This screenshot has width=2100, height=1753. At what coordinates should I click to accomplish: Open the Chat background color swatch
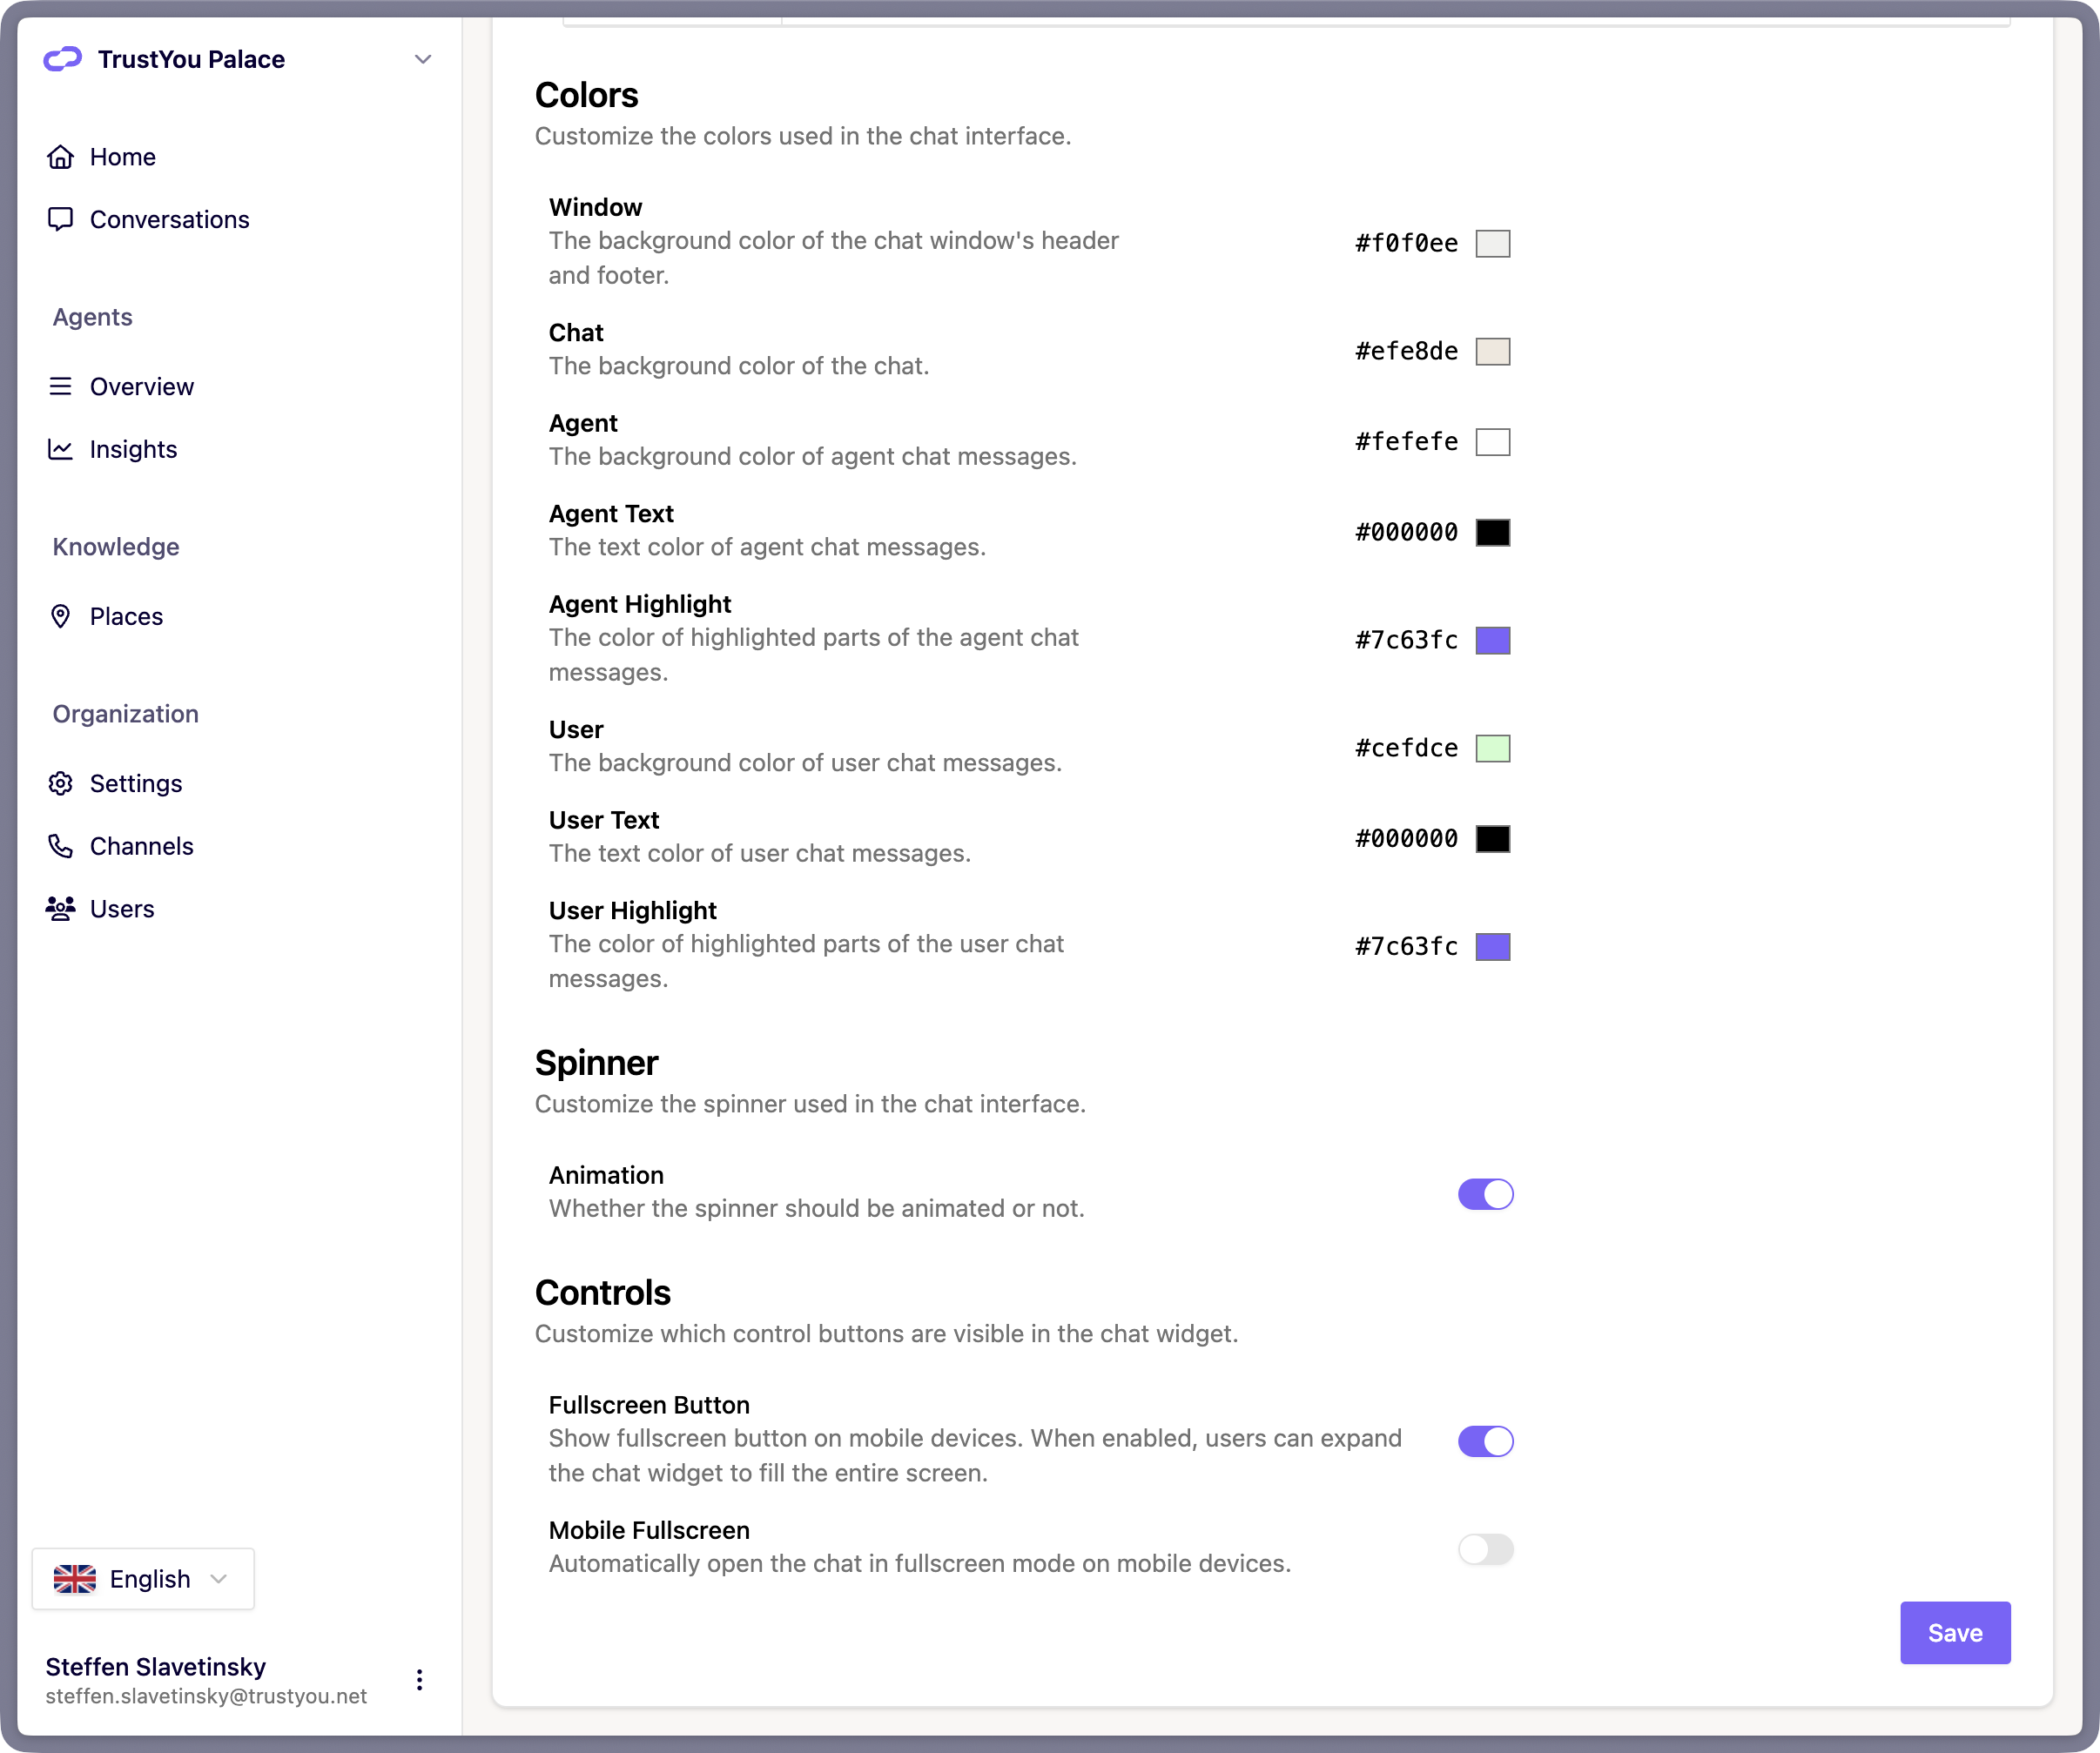pos(1492,351)
